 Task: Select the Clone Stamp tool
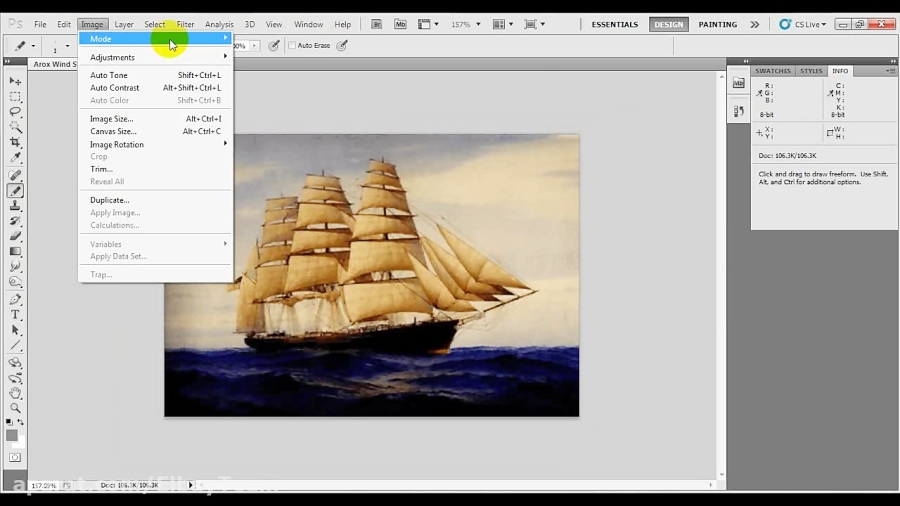click(15, 206)
